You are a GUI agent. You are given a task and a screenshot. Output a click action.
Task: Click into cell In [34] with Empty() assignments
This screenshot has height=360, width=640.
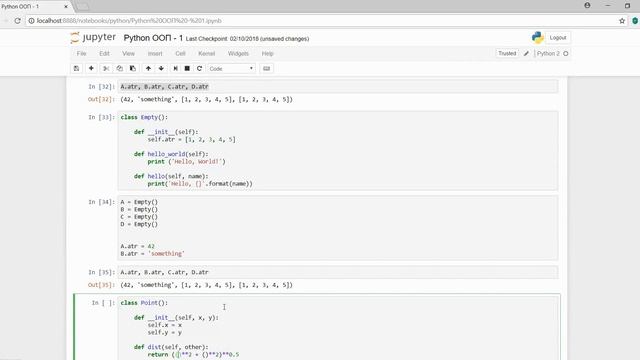pos(338,228)
